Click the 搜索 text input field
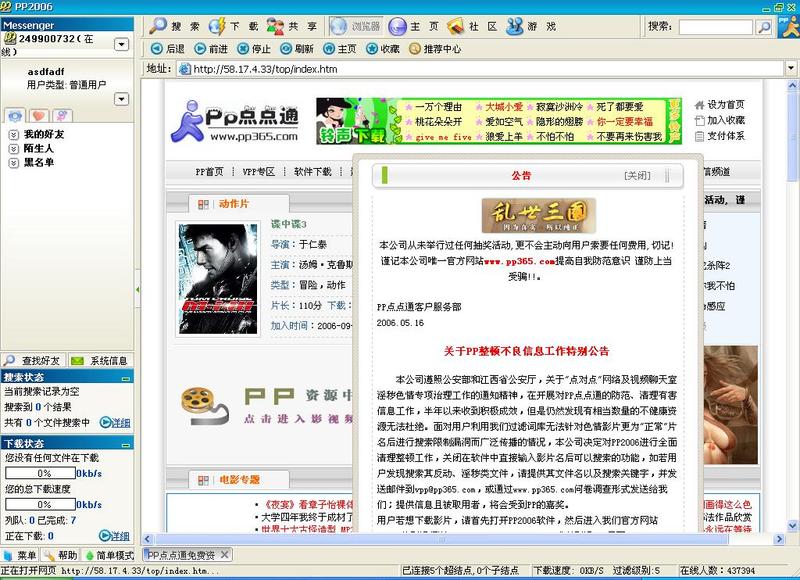800x580 pixels. coord(715,27)
